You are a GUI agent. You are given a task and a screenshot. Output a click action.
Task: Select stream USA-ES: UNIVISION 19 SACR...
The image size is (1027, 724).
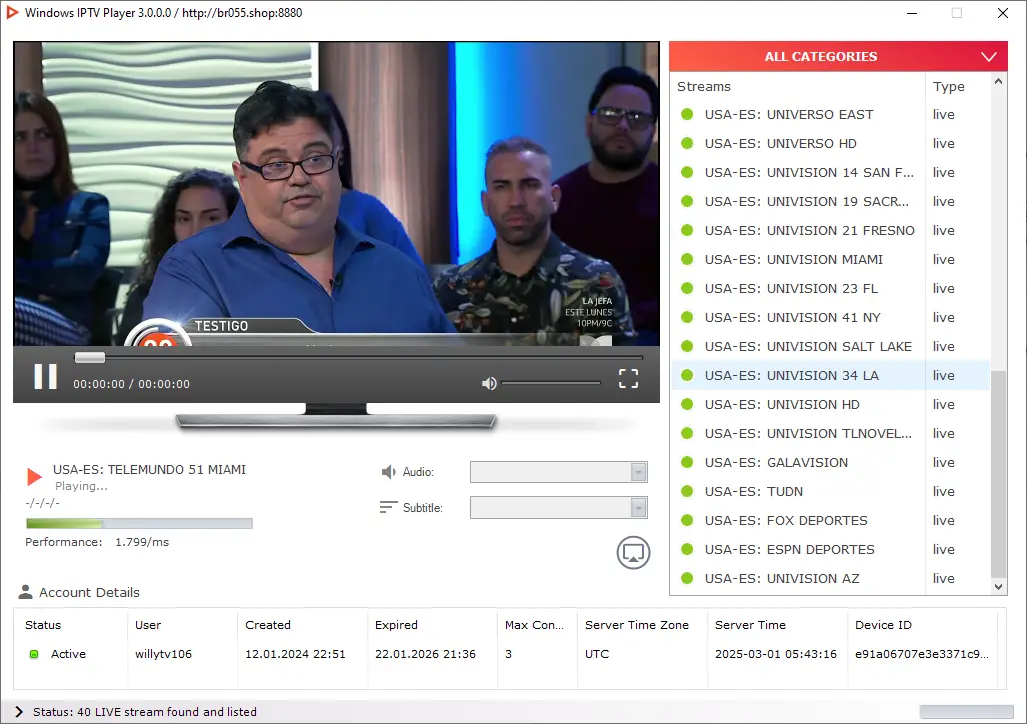(x=831, y=201)
